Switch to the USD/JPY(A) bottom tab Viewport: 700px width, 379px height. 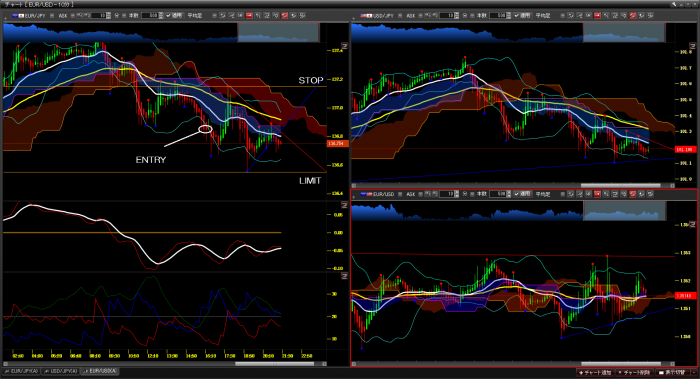click(60, 371)
